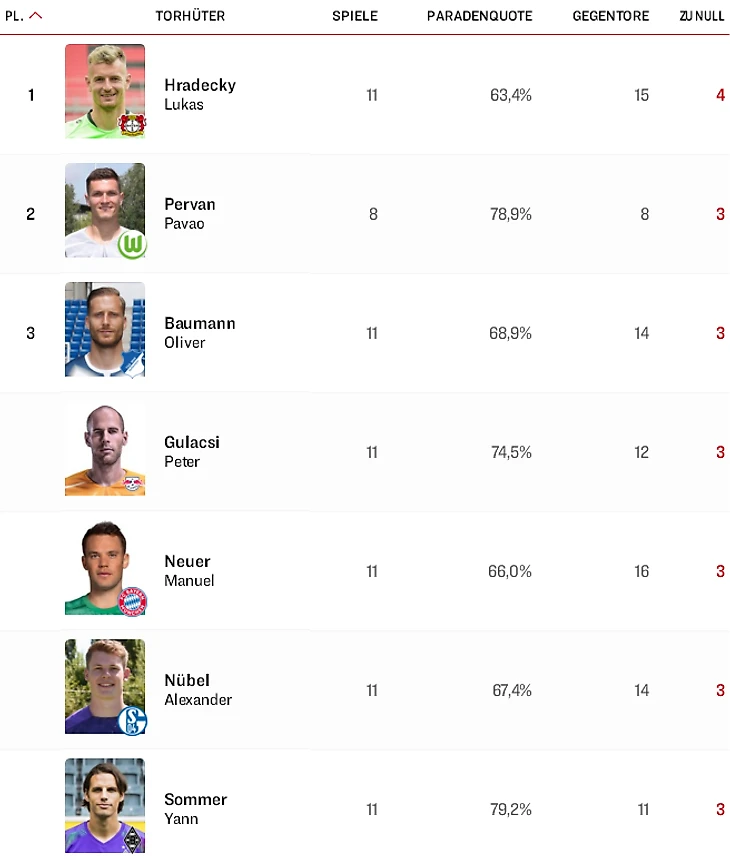Sort by Zu Null column header
Viewport: 730px width, 861px height.
[701, 16]
